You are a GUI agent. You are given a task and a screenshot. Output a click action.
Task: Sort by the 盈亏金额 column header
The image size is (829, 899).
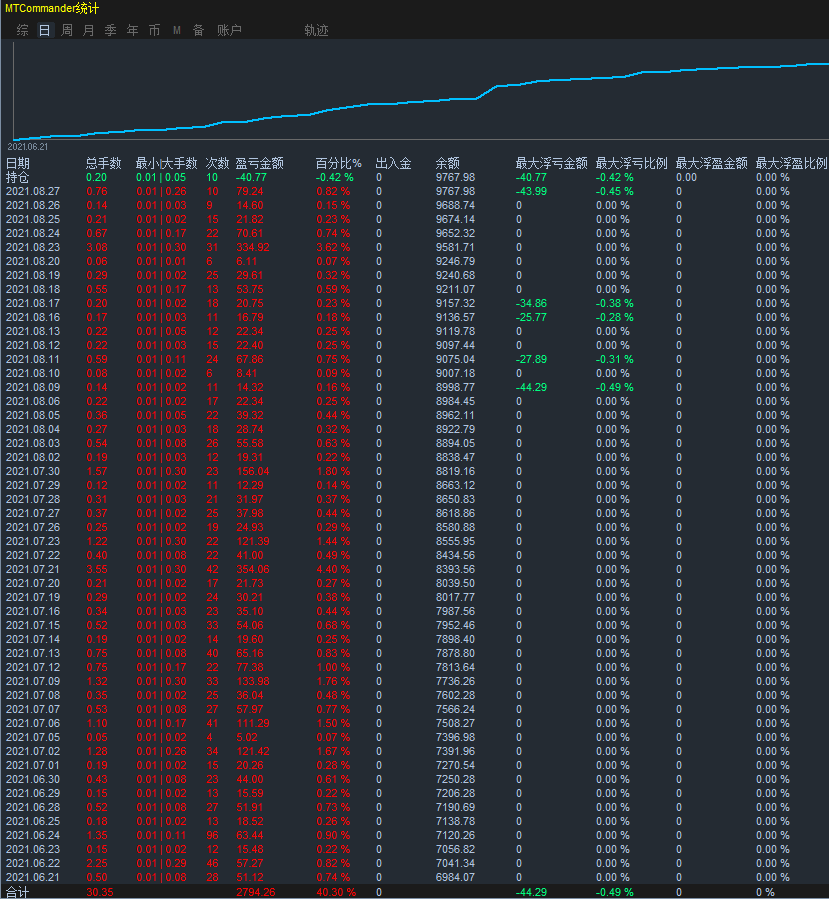tap(259, 163)
